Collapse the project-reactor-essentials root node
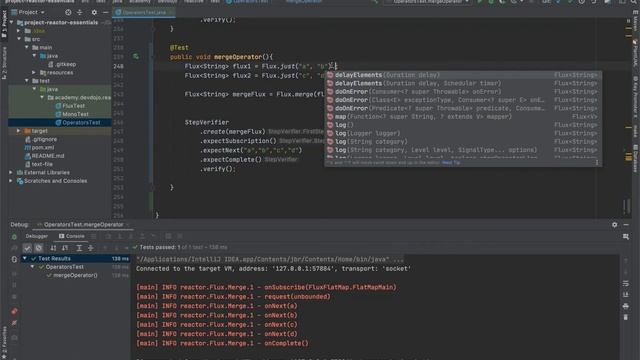This screenshot has height=360, width=640. (x=11, y=22)
